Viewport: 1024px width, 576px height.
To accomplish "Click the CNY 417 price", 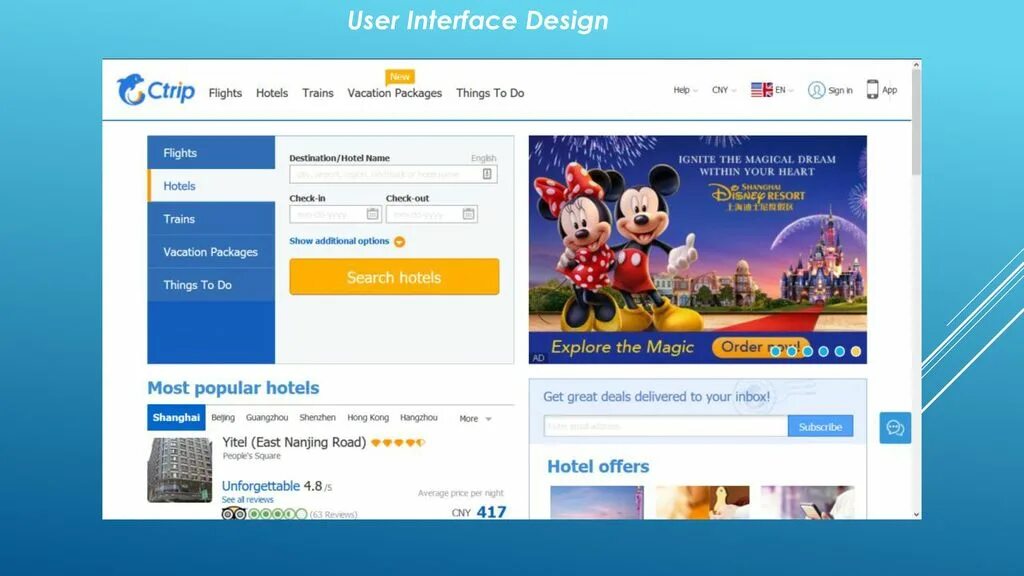I will point(479,512).
